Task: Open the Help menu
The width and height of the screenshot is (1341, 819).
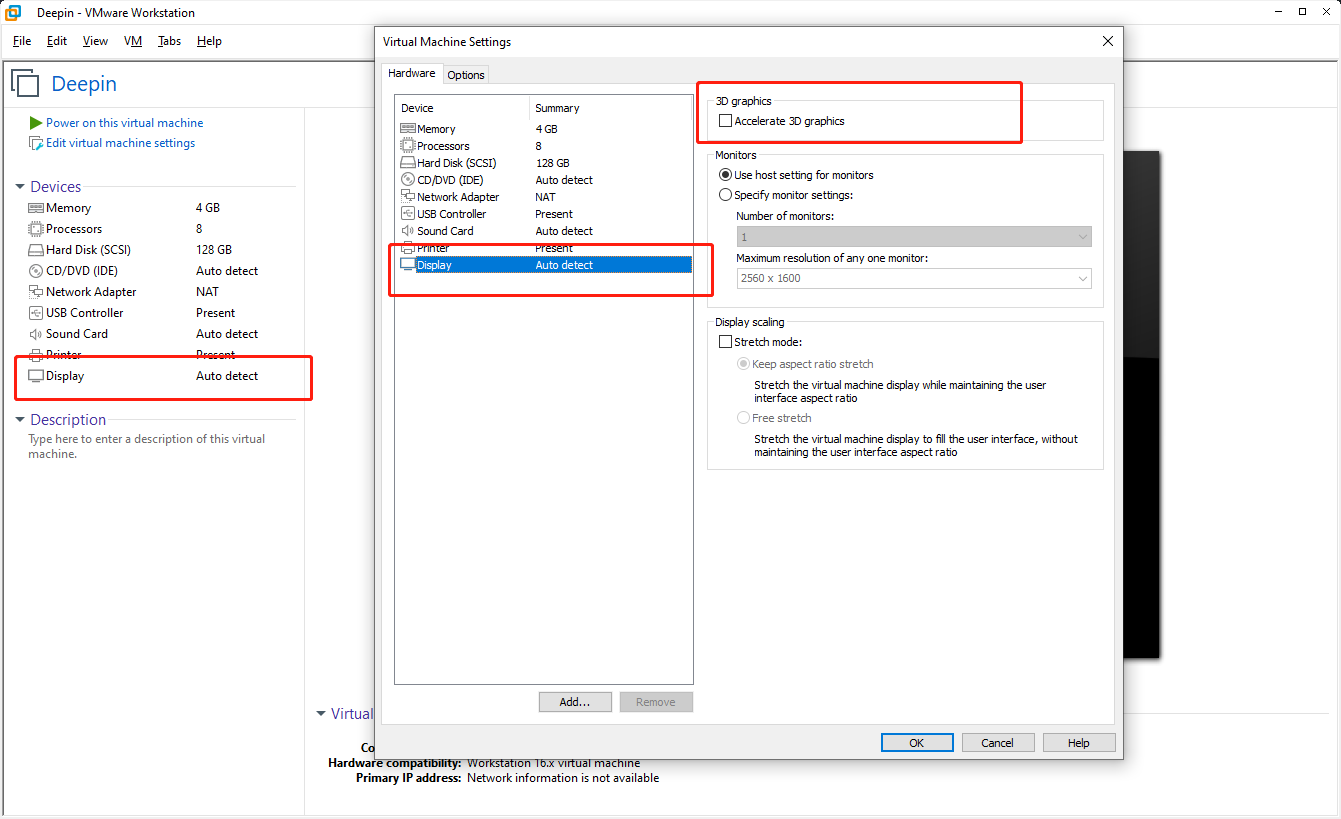Action: pyautogui.click(x=209, y=41)
